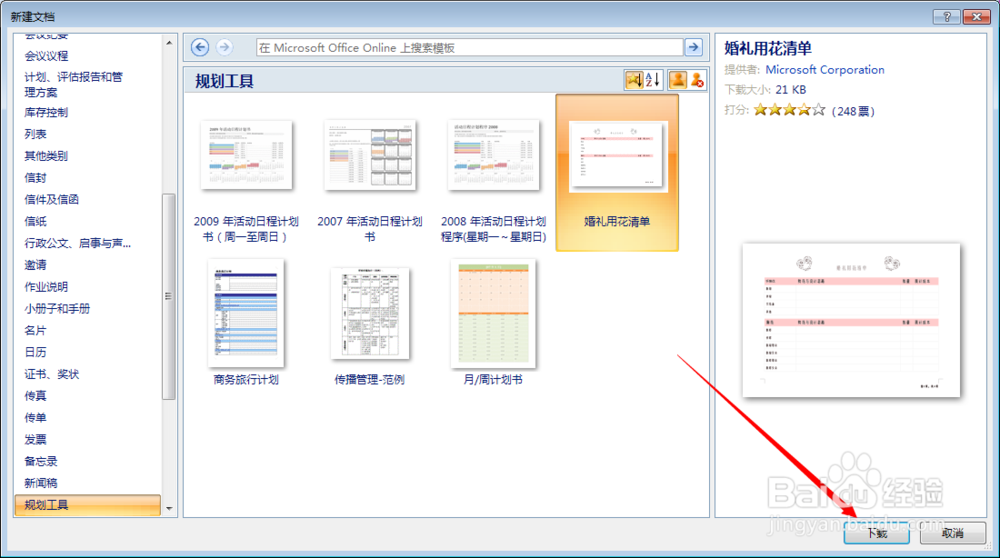Select highlighted 规划工具 category
Image resolution: width=1000 pixels, height=558 pixels.
[x=87, y=505]
